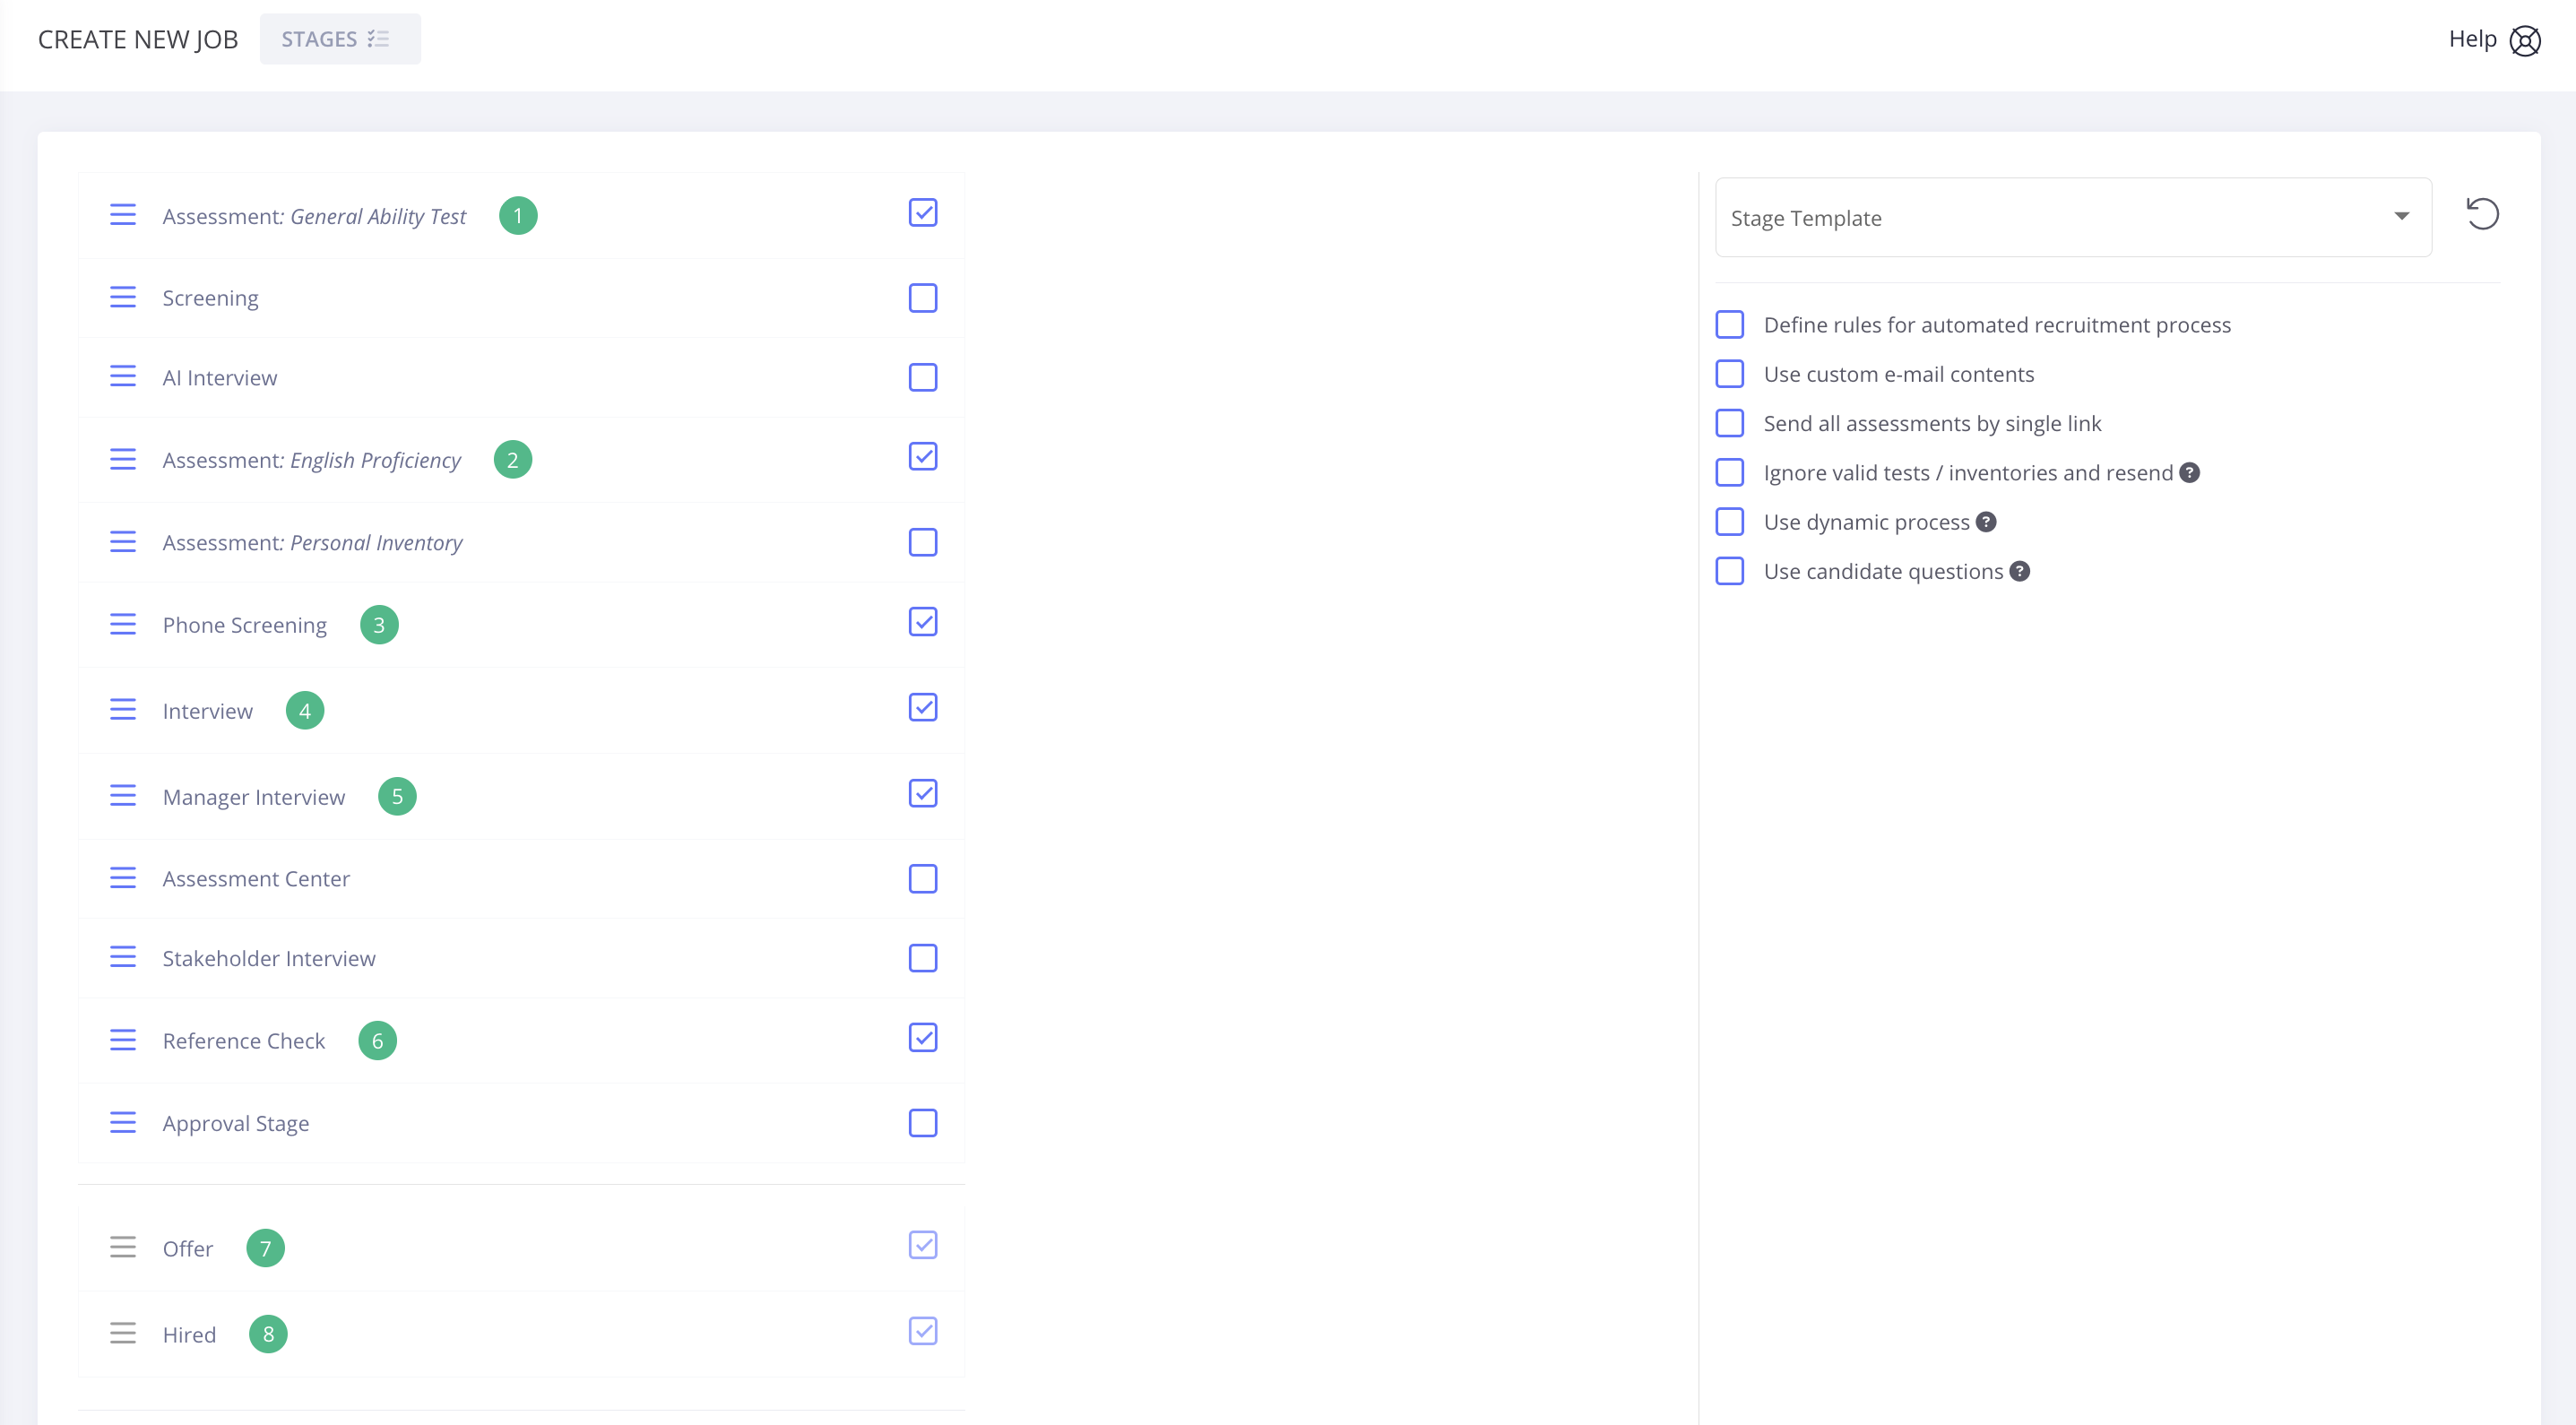Uncheck the Manager Interview stage
2576x1425 pixels.
click(x=922, y=794)
